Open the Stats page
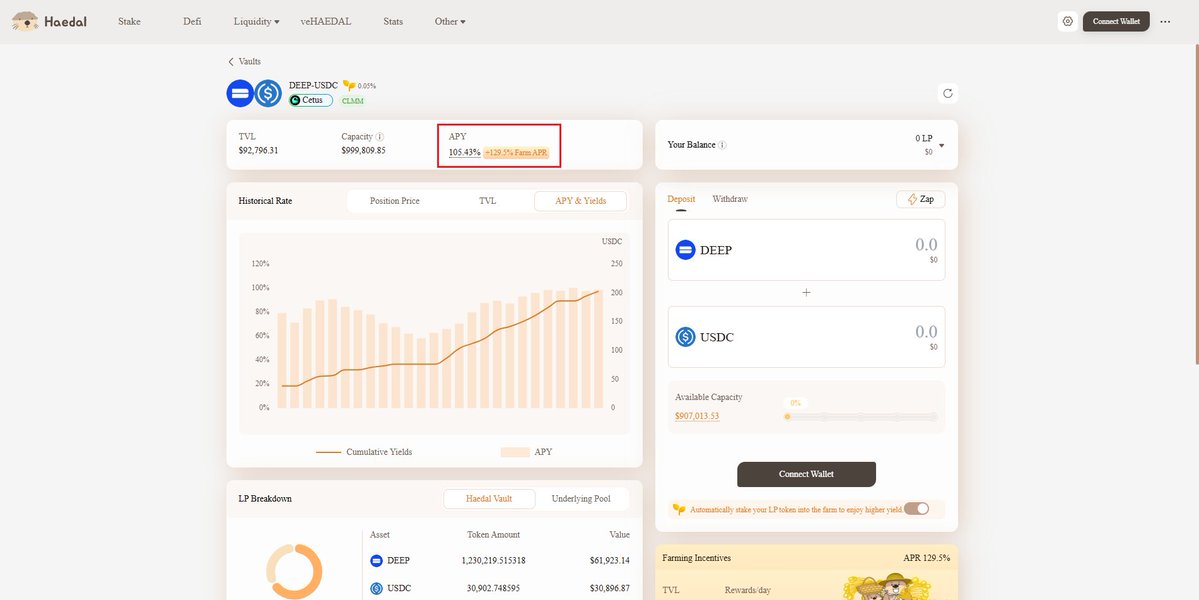 pos(393,21)
